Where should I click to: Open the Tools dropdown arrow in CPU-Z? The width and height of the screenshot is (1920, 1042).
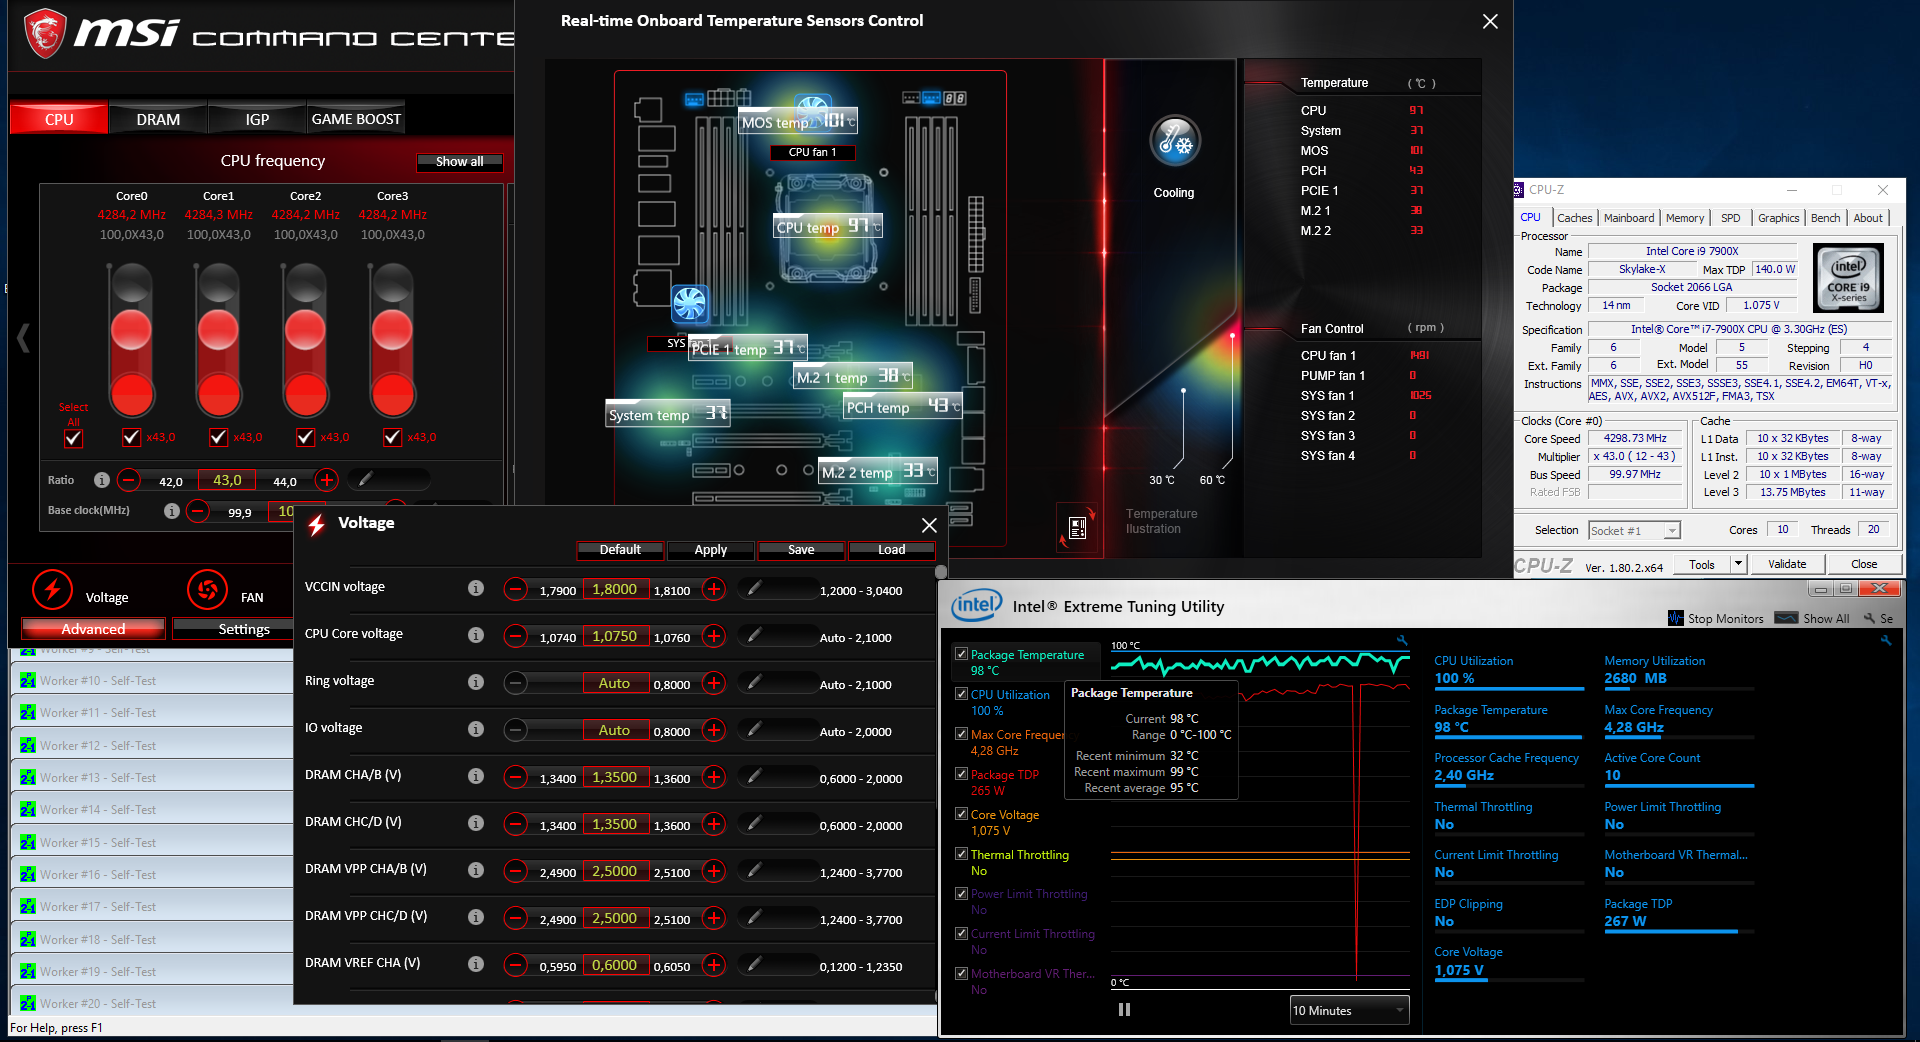coord(1738,564)
